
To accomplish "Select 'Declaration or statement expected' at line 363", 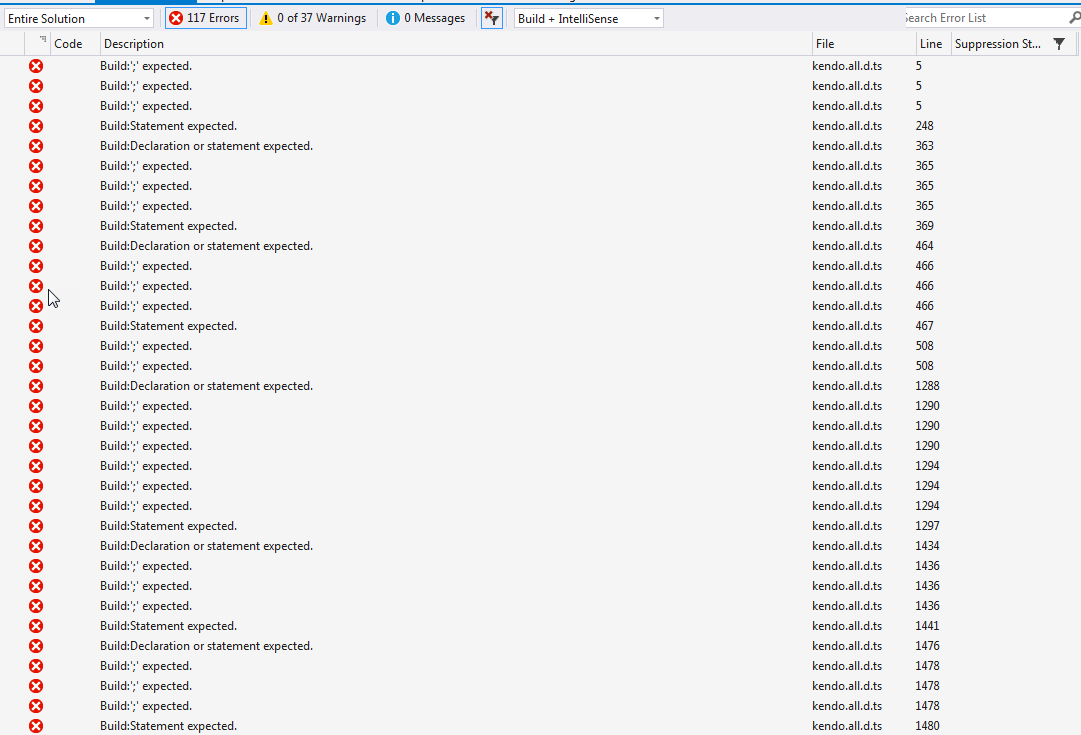I will click(206, 146).
